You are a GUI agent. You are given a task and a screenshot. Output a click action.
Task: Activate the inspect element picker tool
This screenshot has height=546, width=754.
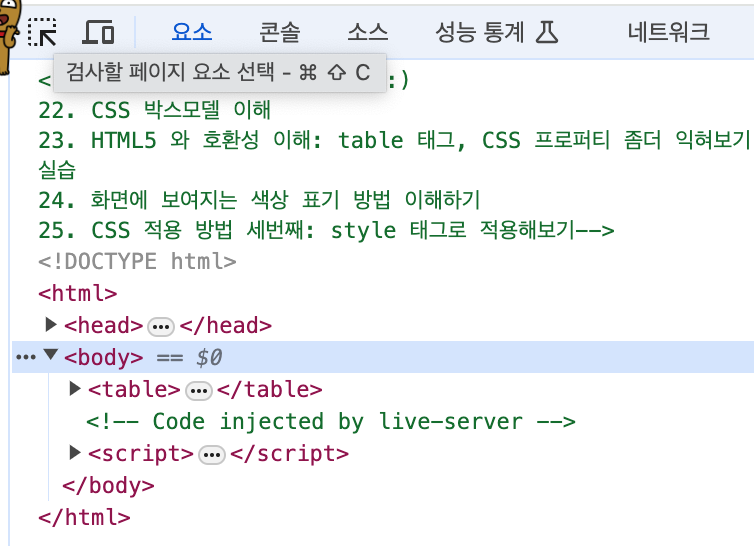pyautogui.click(x=42, y=32)
